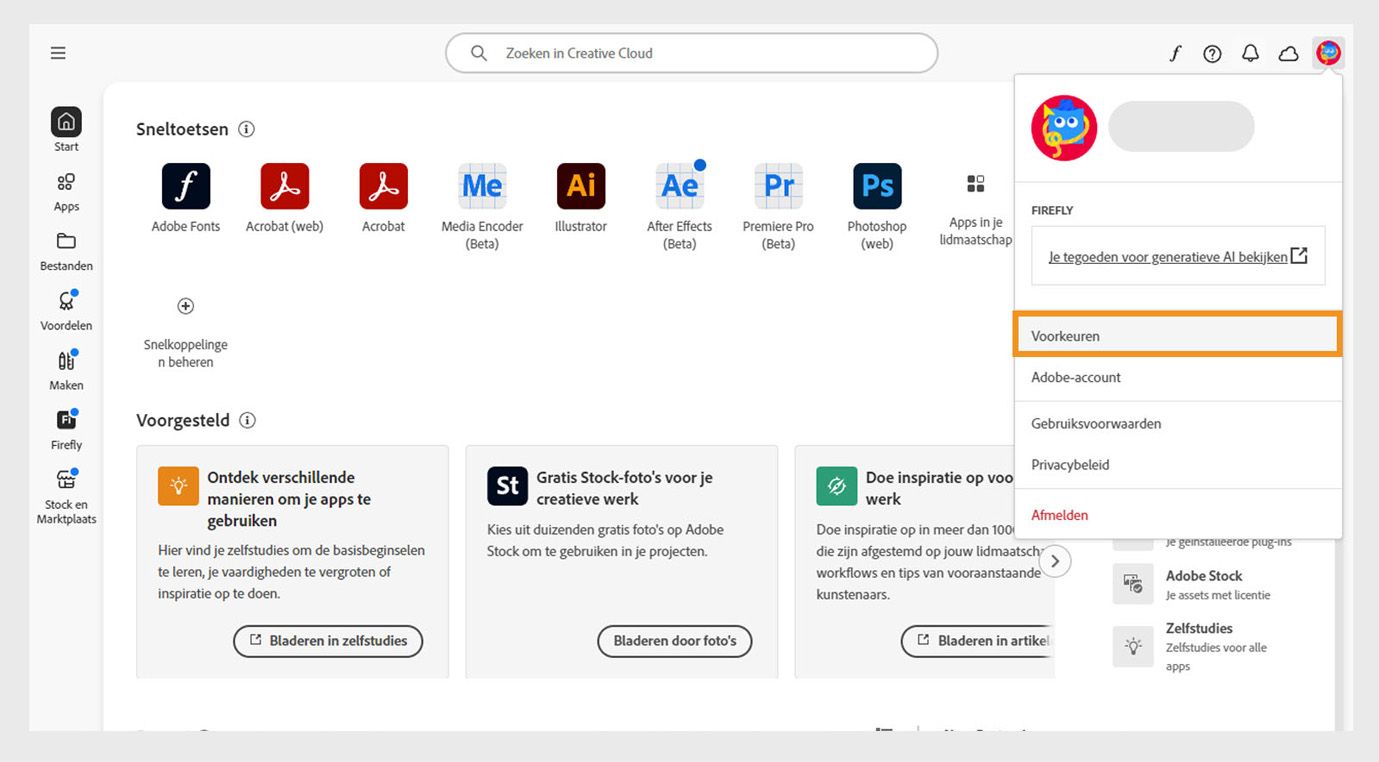
Task: Open fonts icon in top bar
Action: [1175, 54]
